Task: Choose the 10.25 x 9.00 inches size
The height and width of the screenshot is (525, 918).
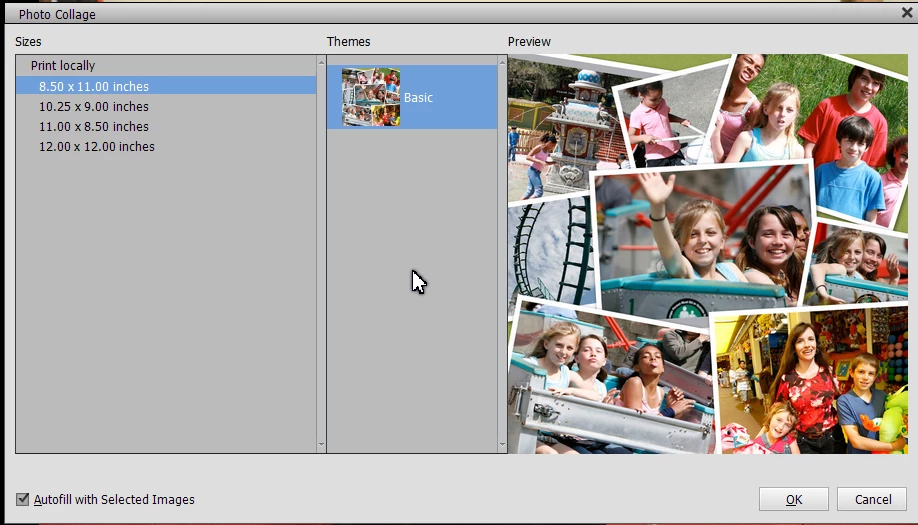Action: (x=166, y=107)
